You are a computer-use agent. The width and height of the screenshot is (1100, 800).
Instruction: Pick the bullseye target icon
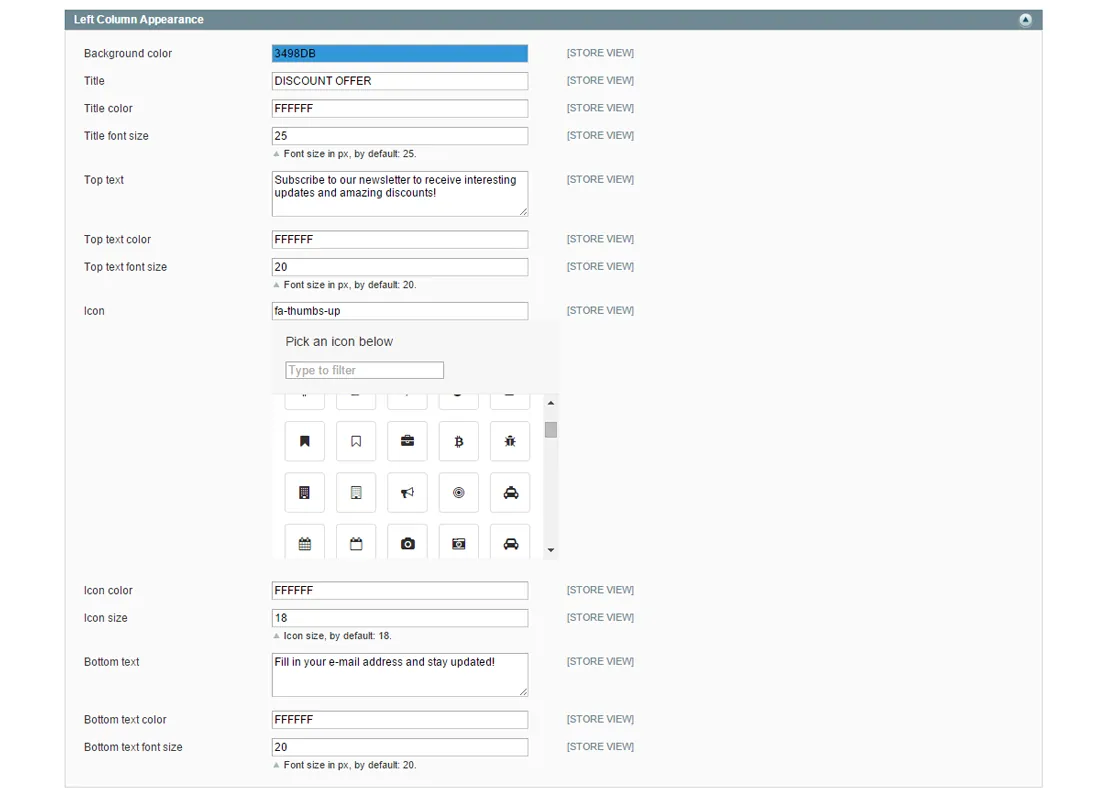[458, 493]
